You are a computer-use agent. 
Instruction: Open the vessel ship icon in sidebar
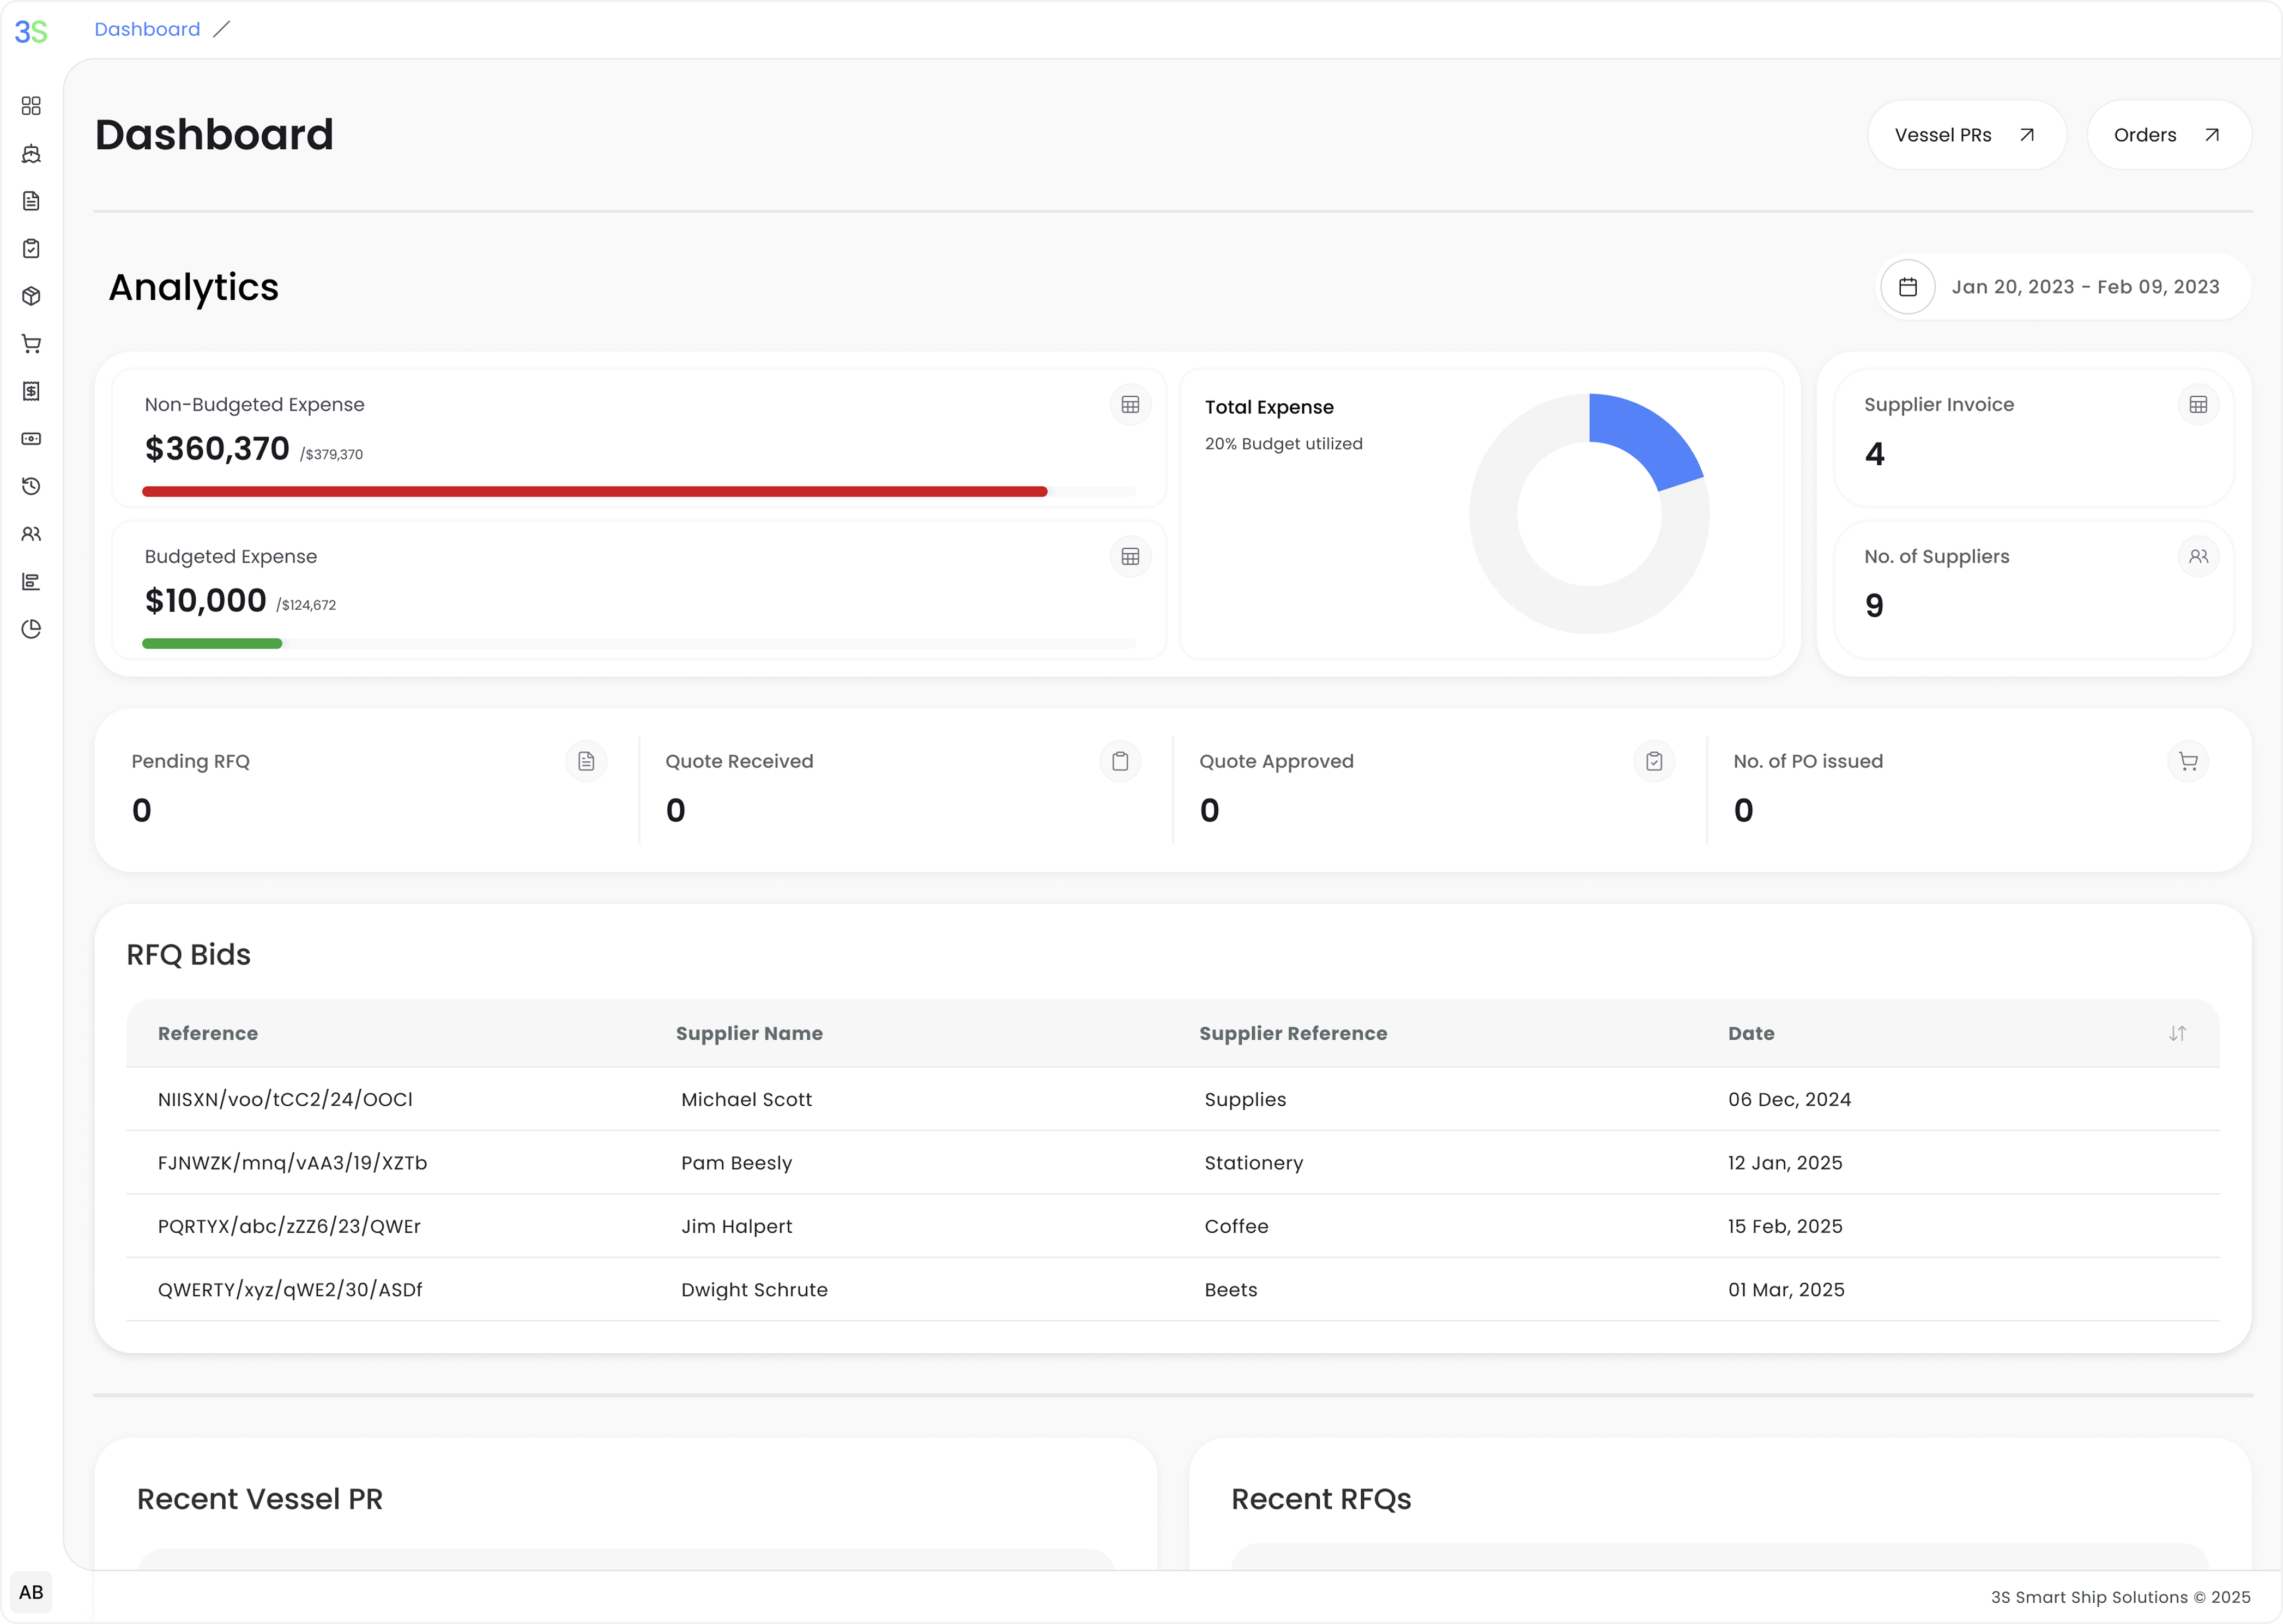[31, 154]
